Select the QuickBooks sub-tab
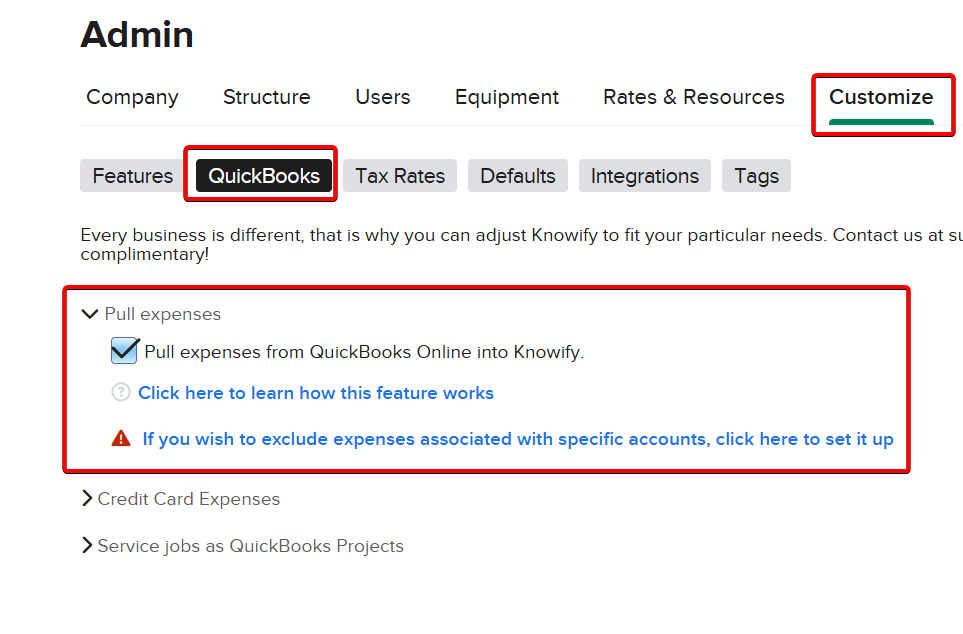The width and height of the screenshot is (963, 634). (264, 176)
